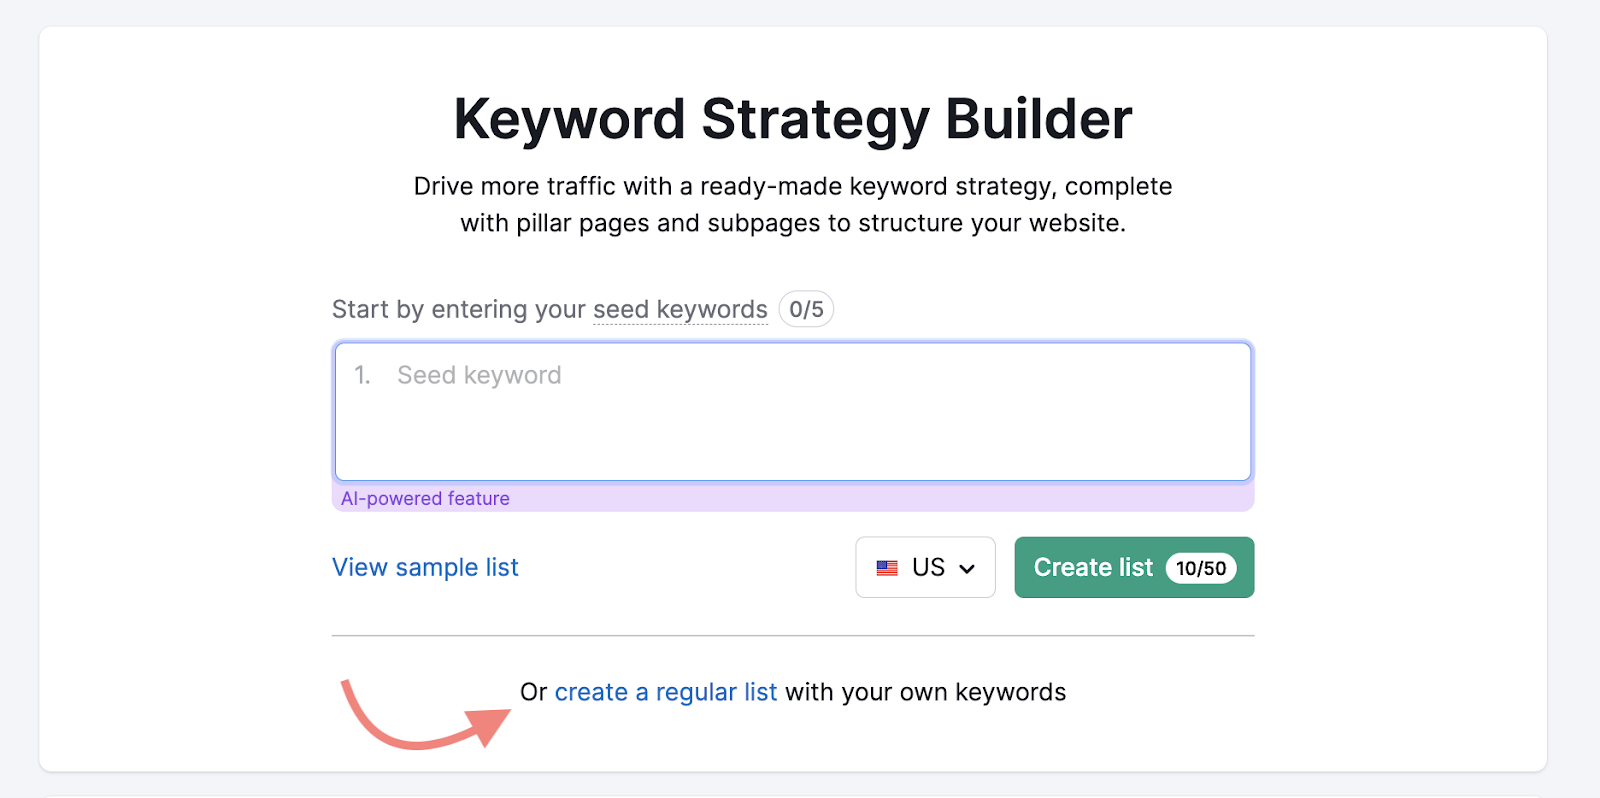Click the AI-powered feature label

(x=425, y=498)
